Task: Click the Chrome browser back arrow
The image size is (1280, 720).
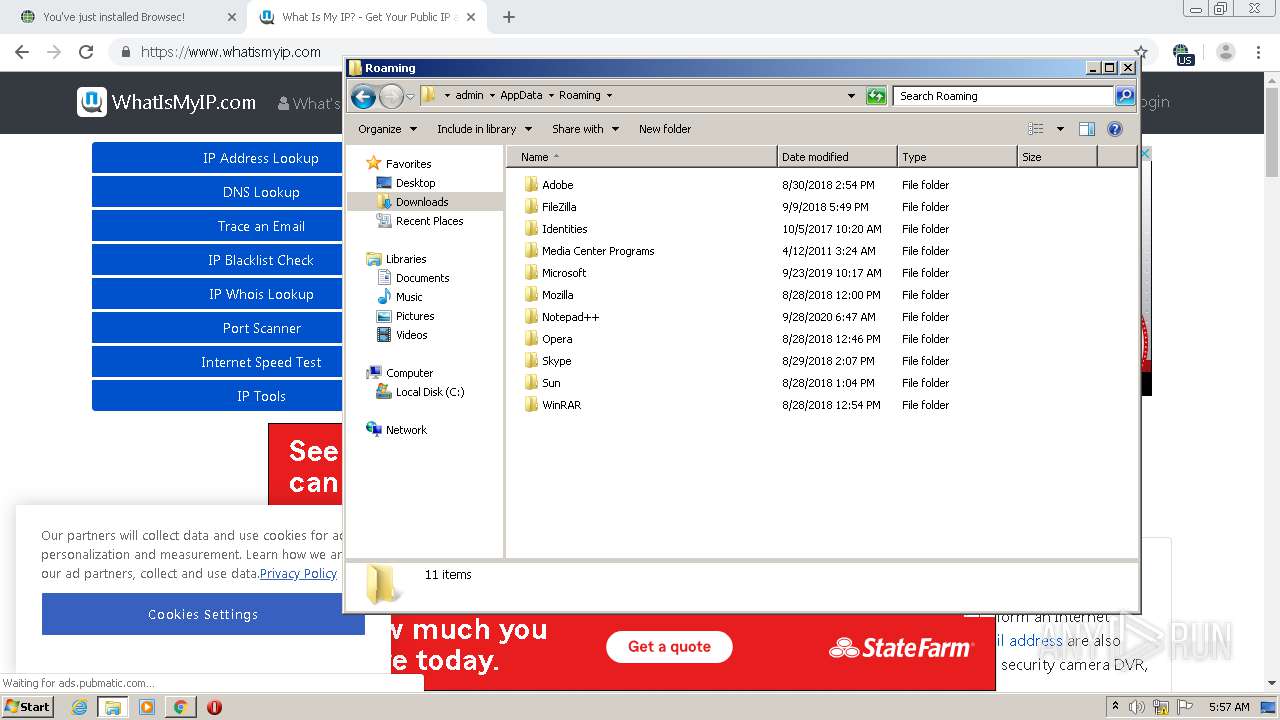Action: coord(22,52)
